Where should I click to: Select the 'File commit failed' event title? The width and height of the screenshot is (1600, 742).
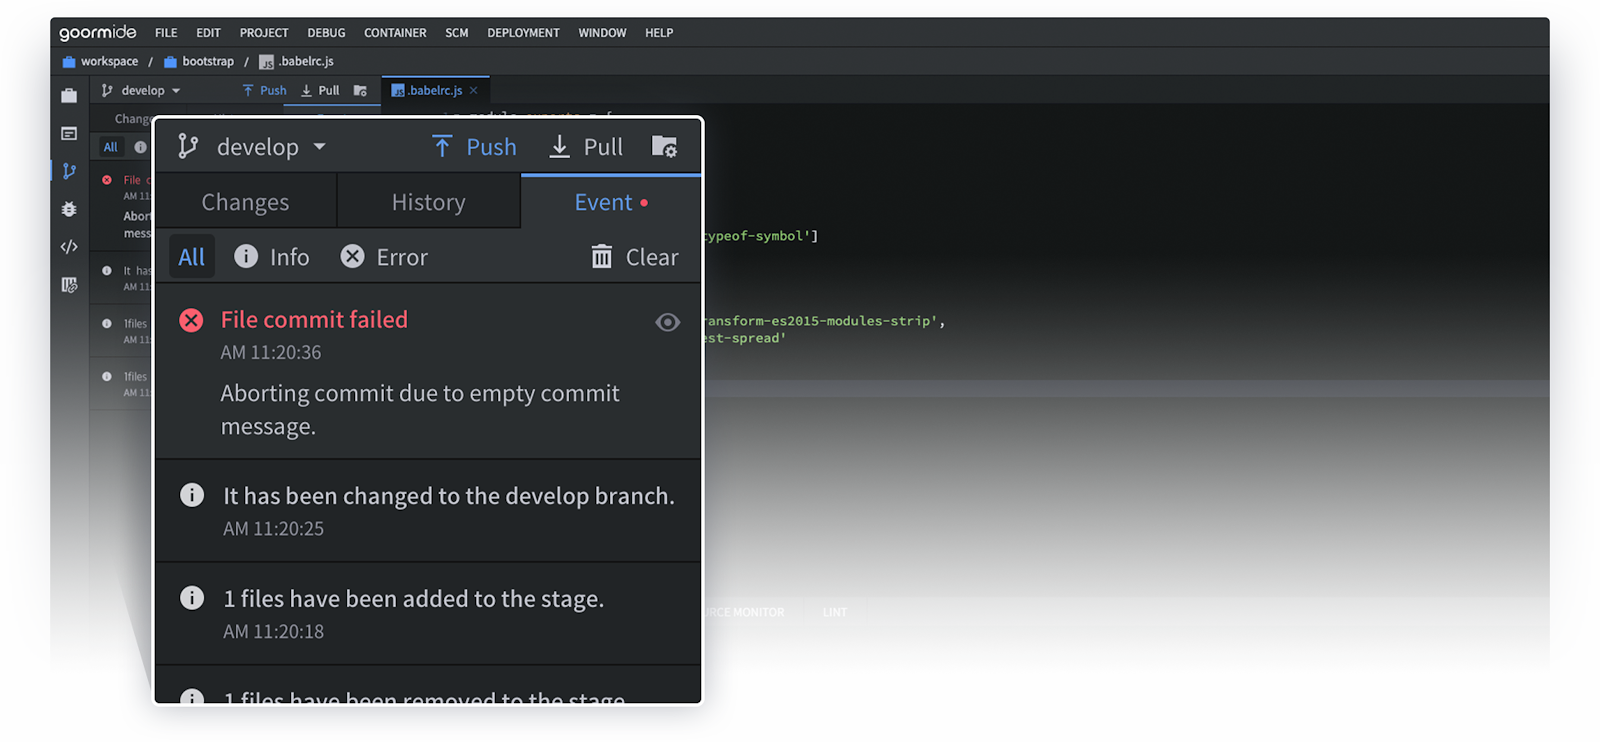(x=314, y=319)
